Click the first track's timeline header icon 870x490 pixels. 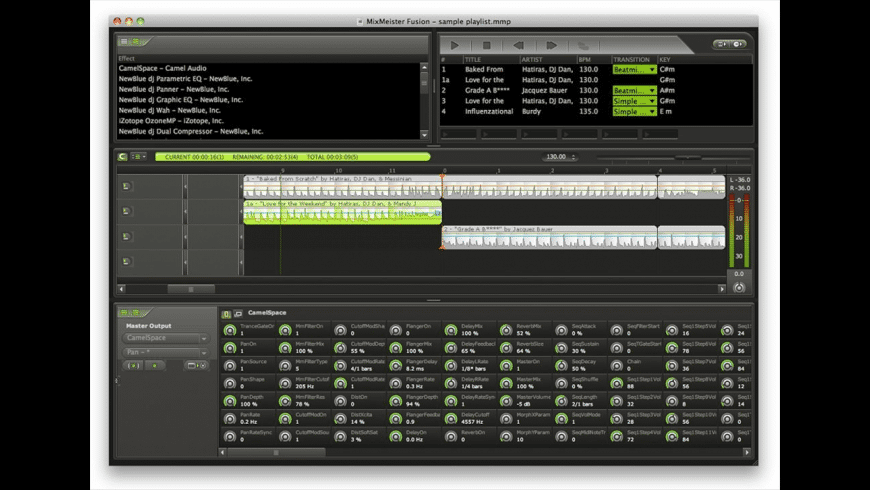coord(127,186)
